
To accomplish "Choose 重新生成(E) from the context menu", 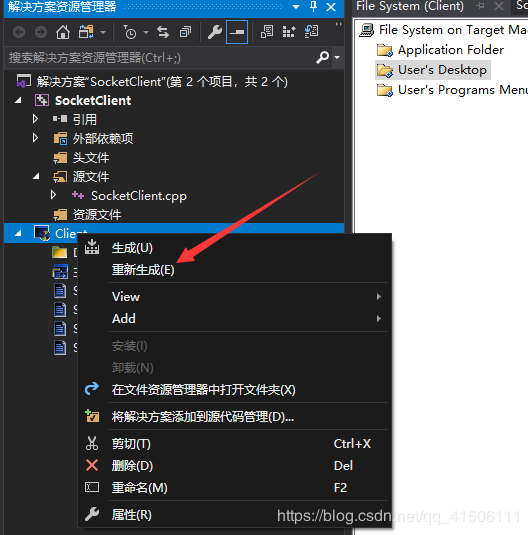I will 235,270.
